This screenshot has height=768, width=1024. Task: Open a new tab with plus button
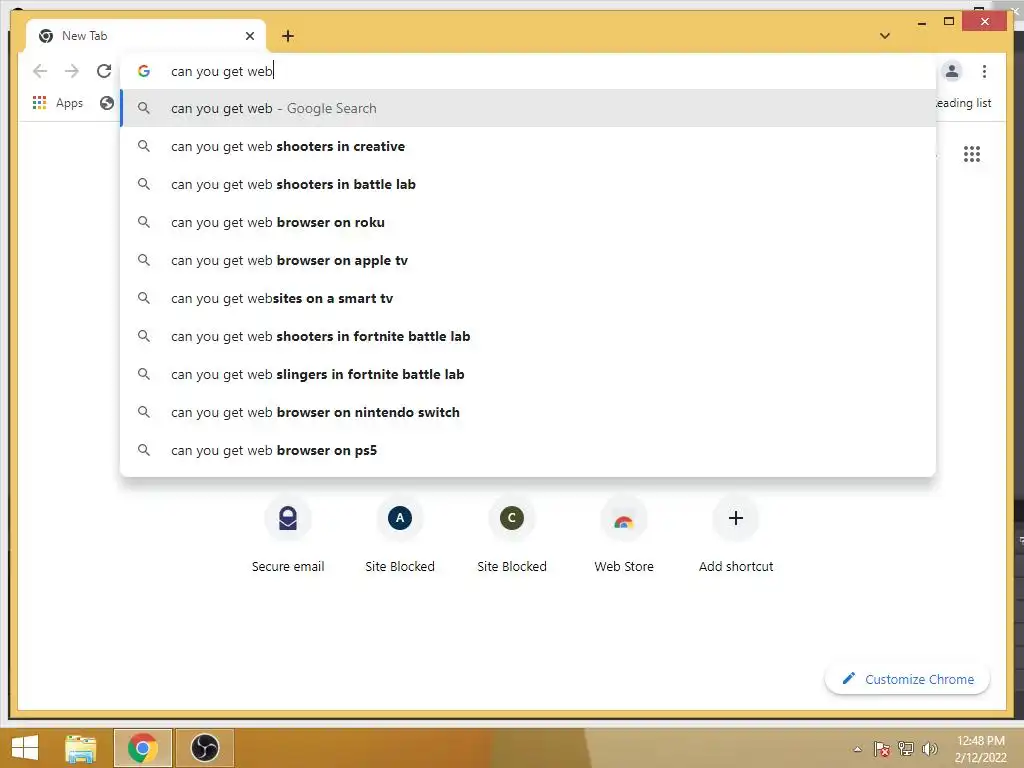(288, 36)
